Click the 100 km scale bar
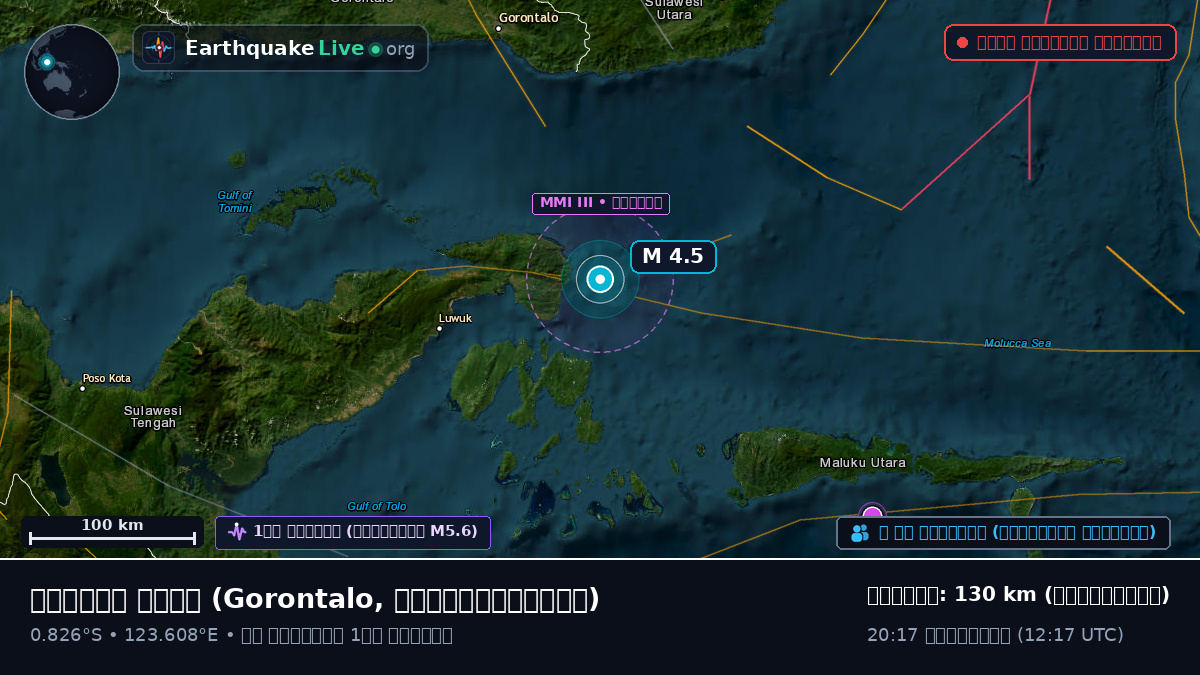 (112, 532)
